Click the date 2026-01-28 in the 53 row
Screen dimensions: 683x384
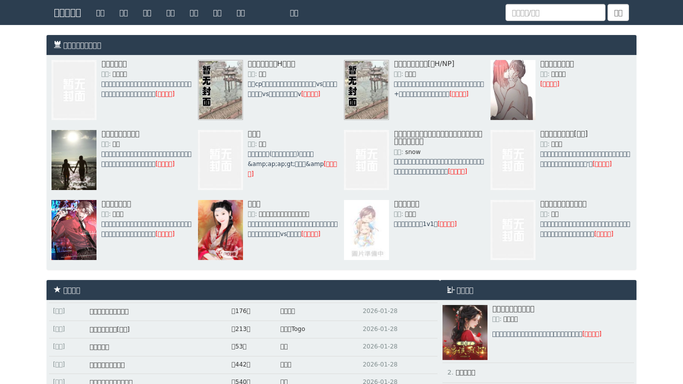(x=380, y=347)
